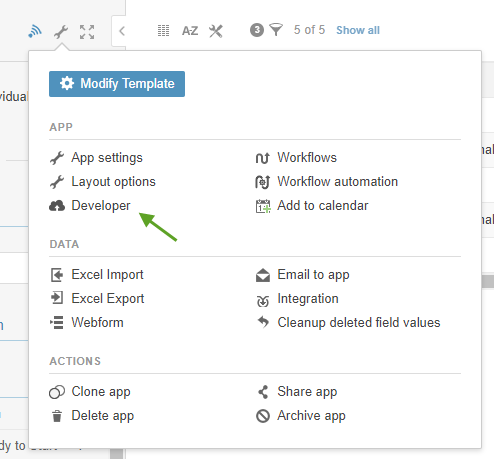
Task: Open the filter funnel icon
Action: (276, 30)
